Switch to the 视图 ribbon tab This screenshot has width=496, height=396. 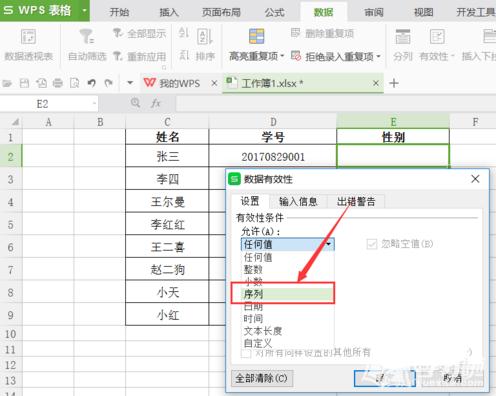click(423, 12)
